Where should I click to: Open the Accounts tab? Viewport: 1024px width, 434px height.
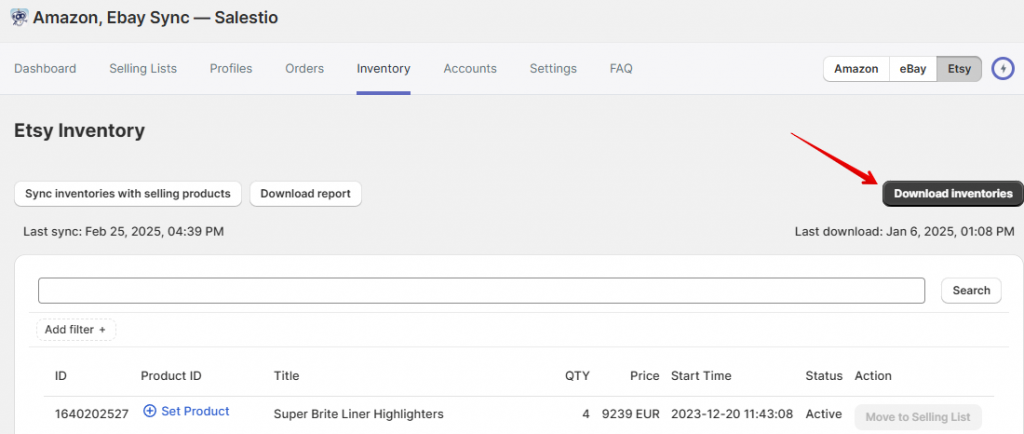470,69
